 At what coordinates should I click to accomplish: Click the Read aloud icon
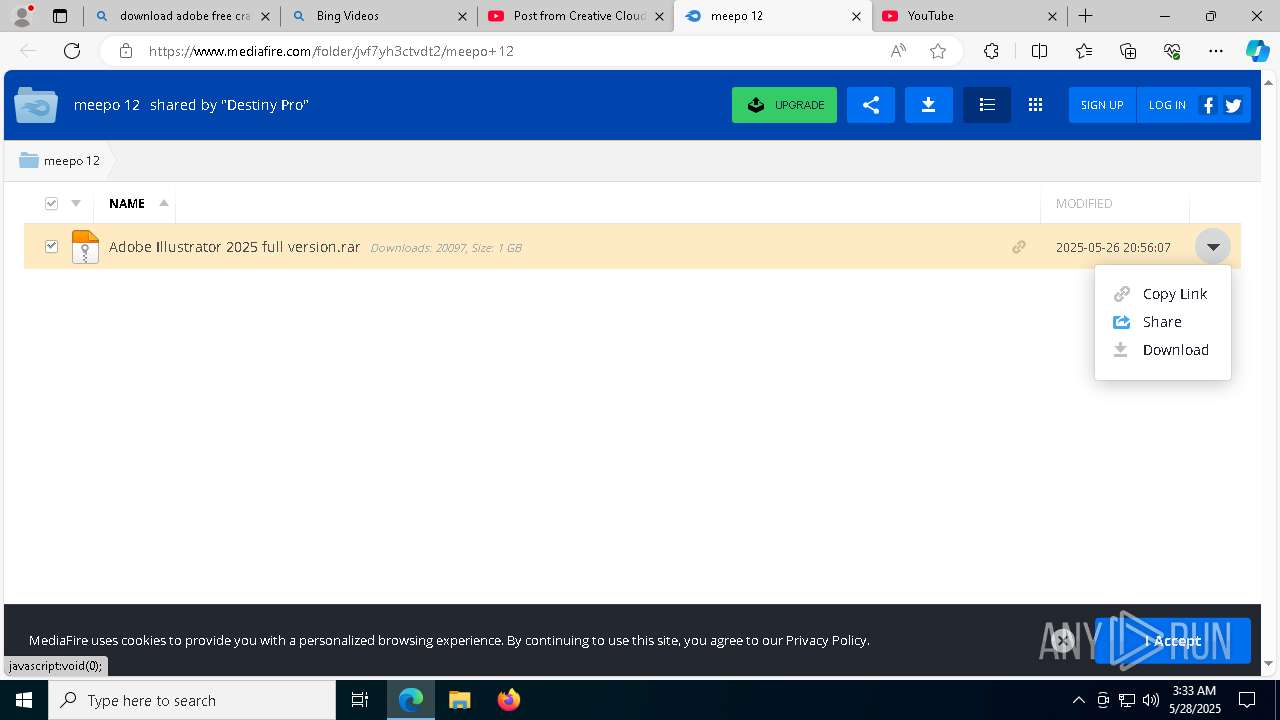click(x=898, y=51)
